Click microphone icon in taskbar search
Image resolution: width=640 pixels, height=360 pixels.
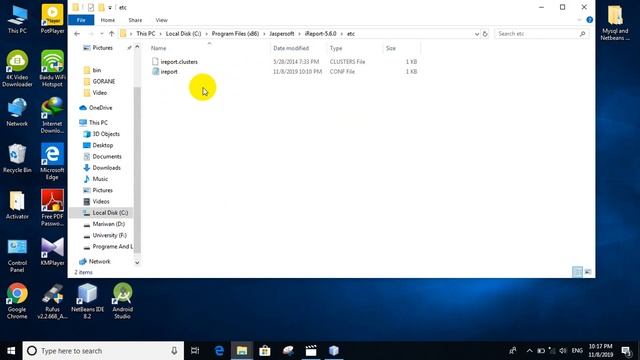174,351
